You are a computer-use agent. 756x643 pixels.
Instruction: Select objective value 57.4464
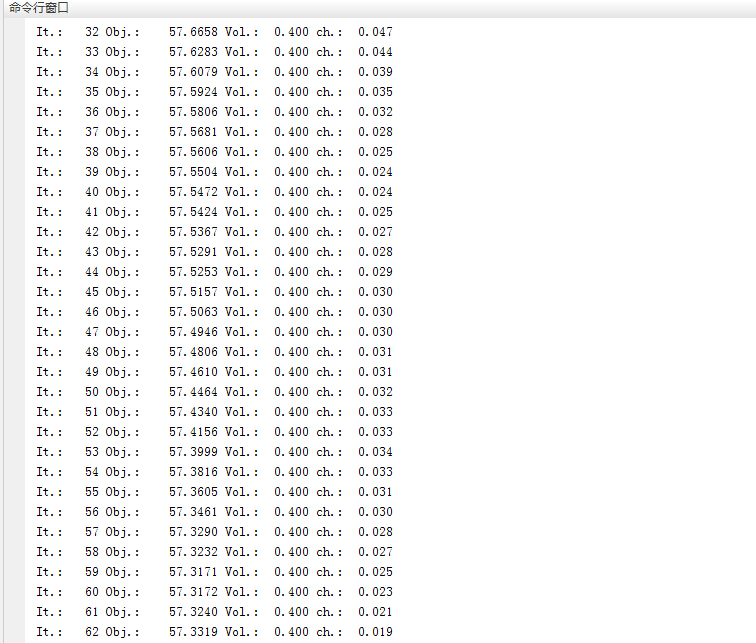193,392
